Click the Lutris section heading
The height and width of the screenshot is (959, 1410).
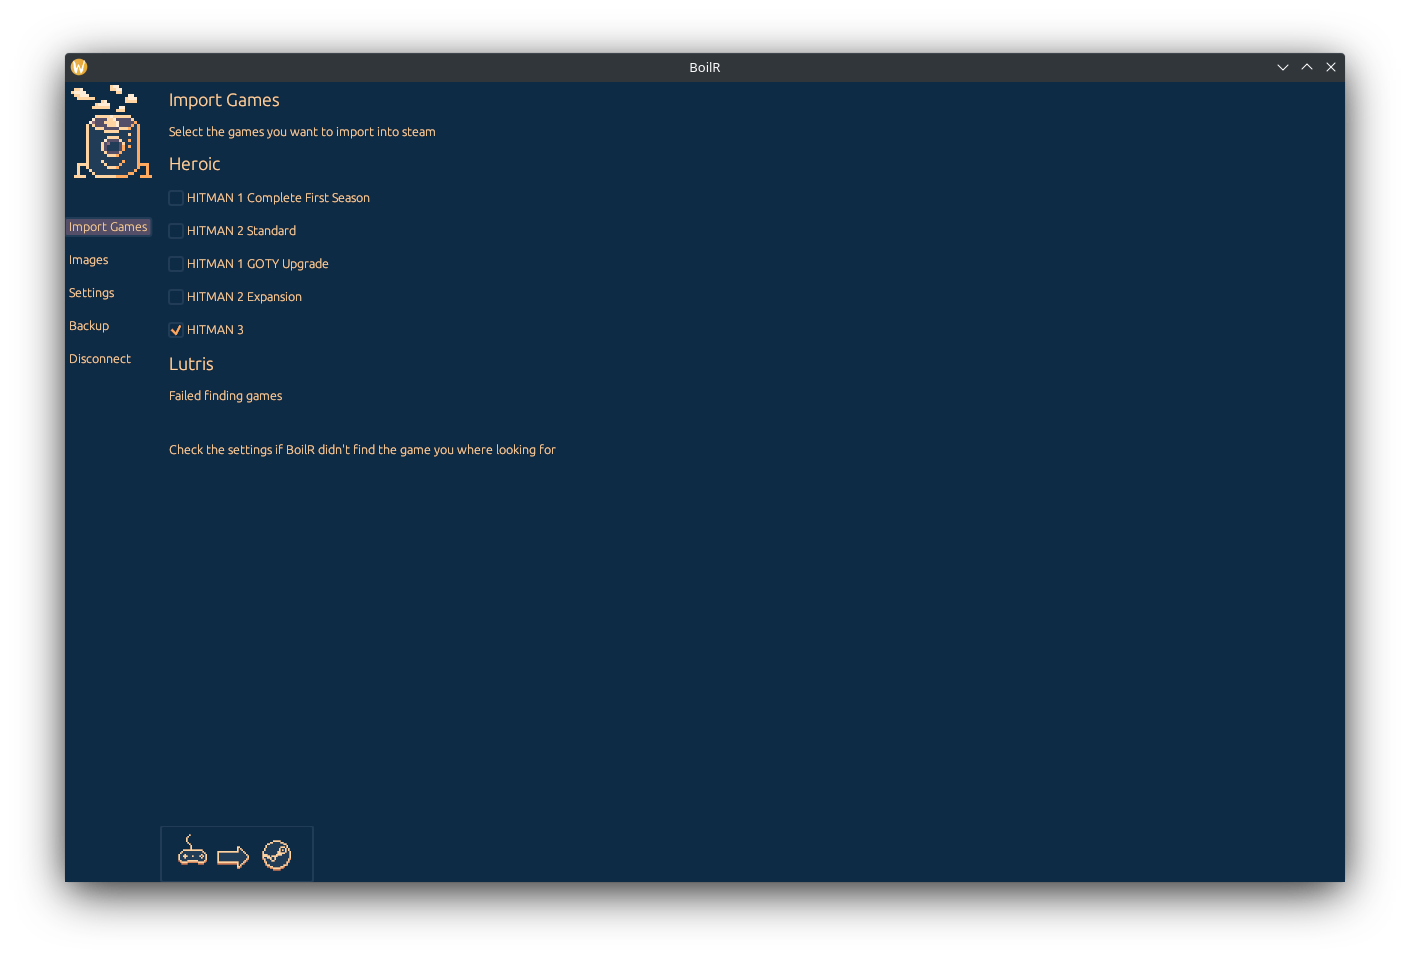tap(191, 364)
